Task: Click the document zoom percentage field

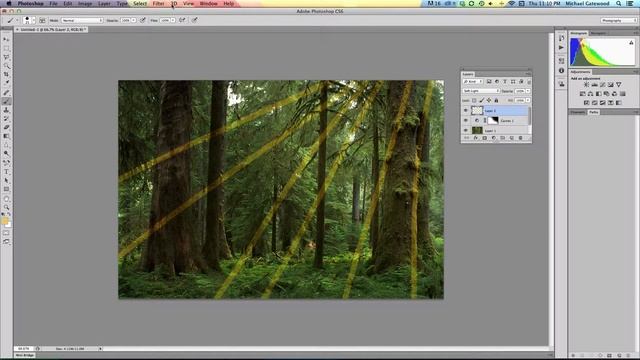Action: pos(24,349)
